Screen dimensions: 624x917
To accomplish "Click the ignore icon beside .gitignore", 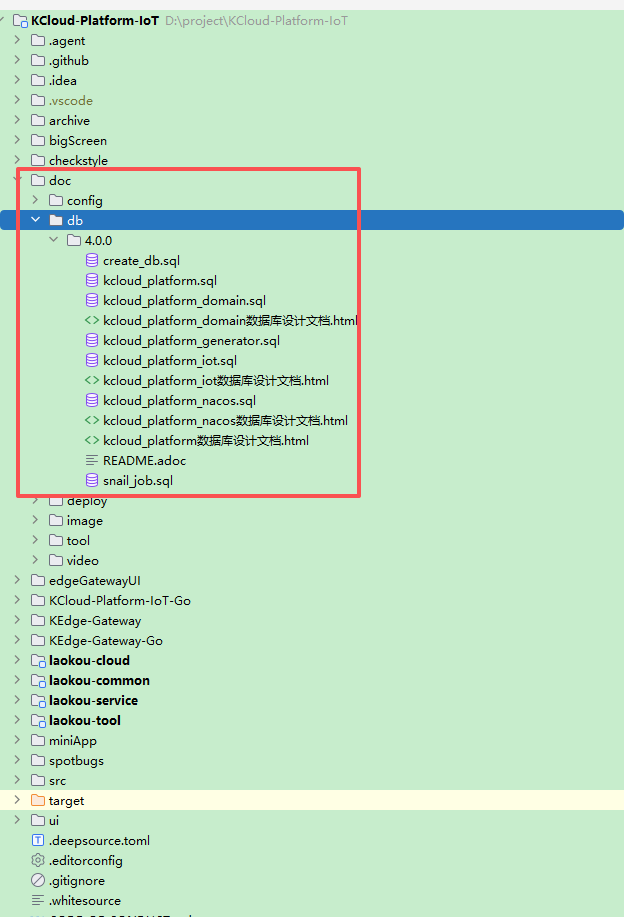I will point(38,881).
